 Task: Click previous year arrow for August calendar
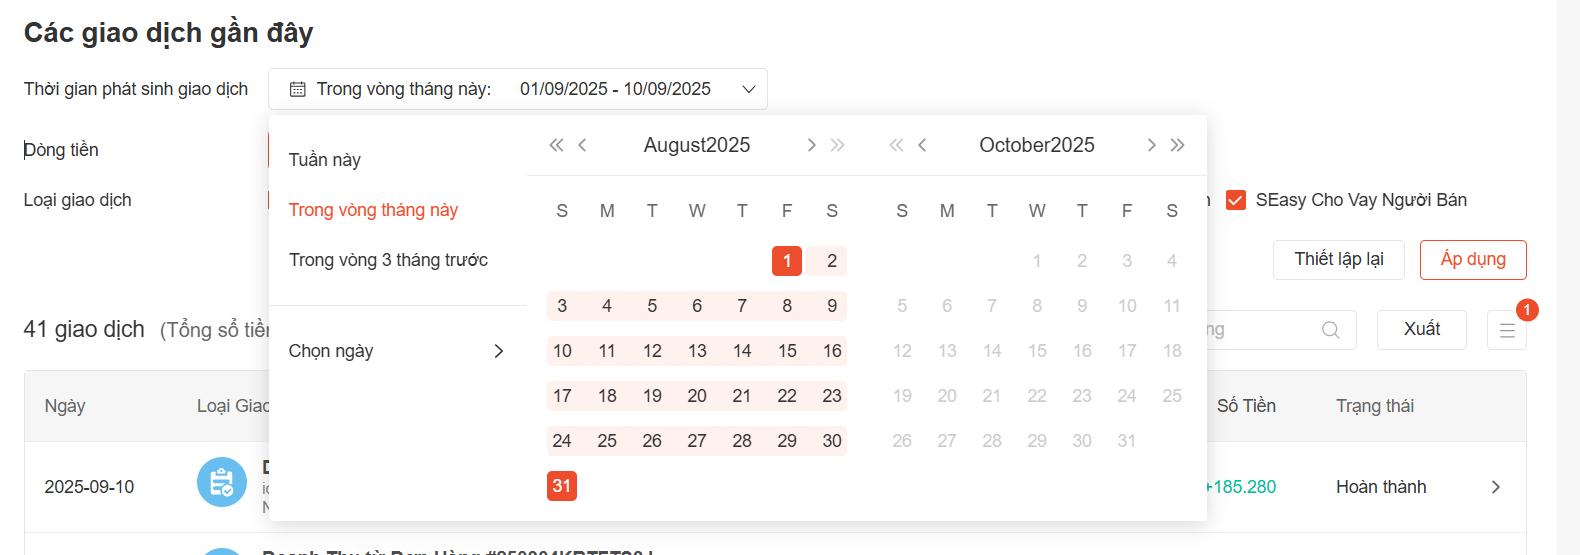click(556, 145)
